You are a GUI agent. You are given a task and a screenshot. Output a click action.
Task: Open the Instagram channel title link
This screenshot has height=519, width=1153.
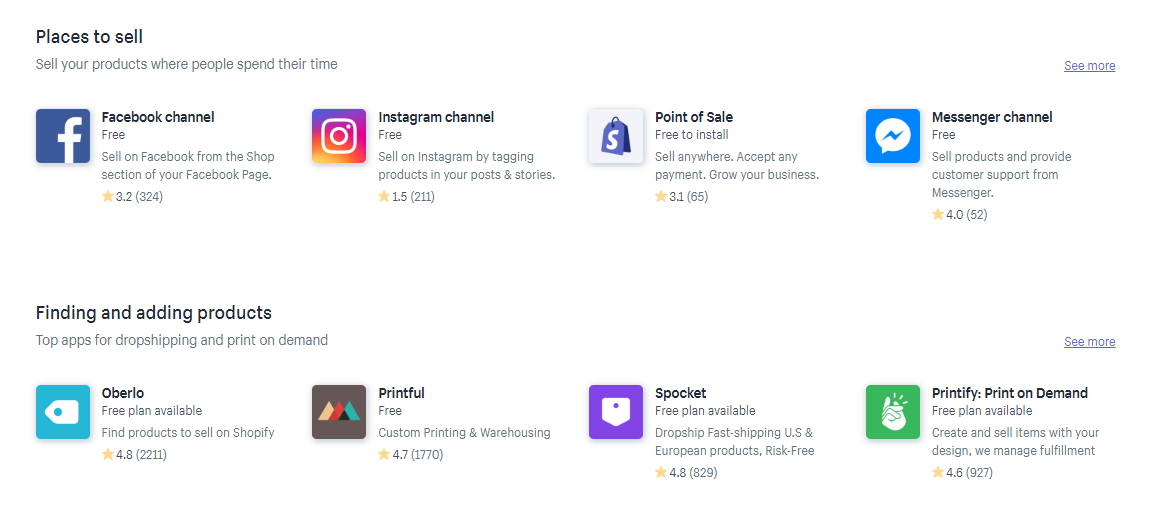click(x=436, y=117)
